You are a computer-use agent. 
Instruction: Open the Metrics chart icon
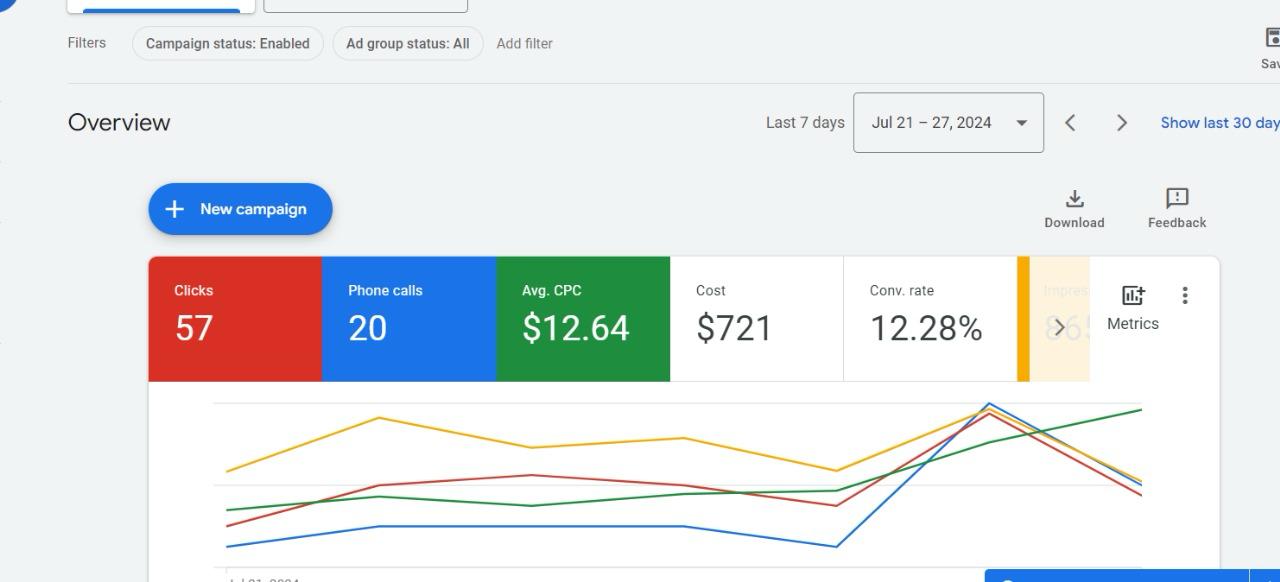coord(1132,296)
